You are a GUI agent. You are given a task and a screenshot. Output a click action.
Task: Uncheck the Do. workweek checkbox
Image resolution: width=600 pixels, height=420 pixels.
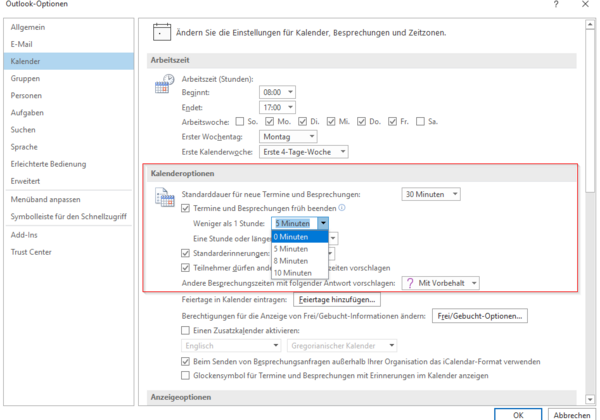361,122
